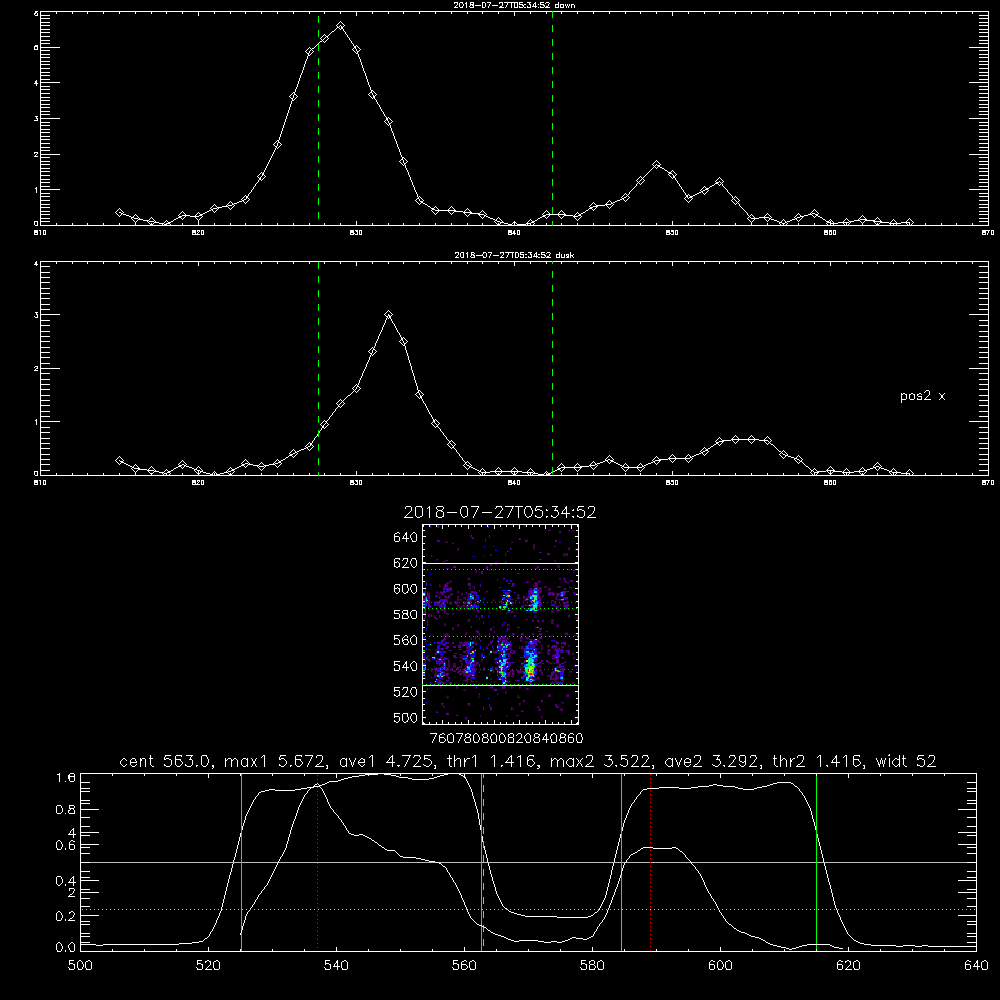This screenshot has width=1000, height=1000.
Task: Click 'widt 52' in the bottom plot title
Action: point(906,761)
